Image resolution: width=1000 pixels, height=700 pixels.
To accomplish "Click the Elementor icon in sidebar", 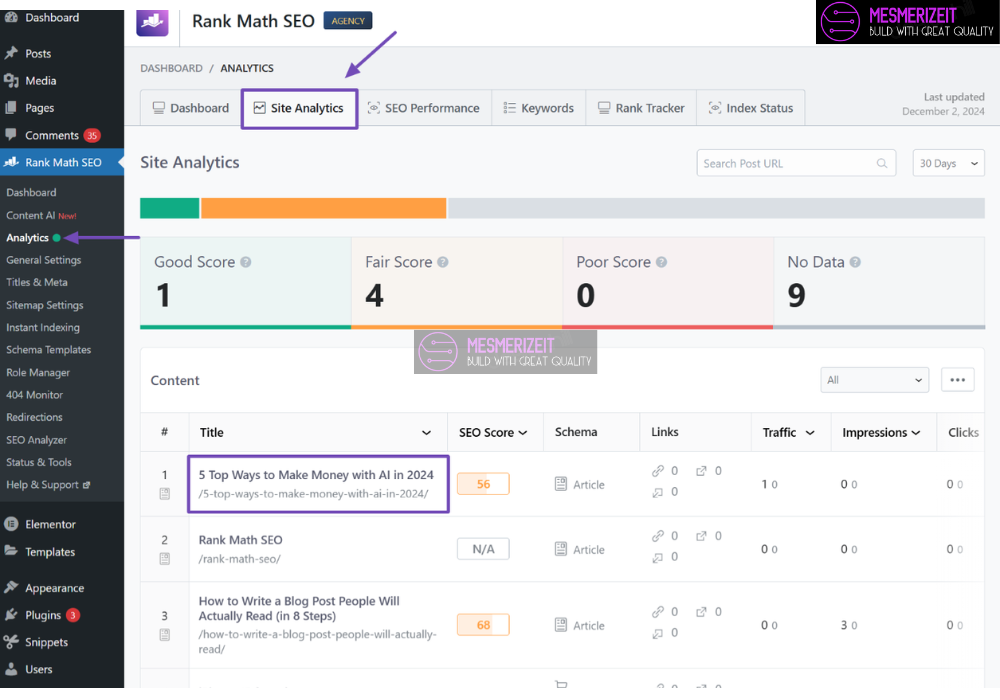I will pos(11,524).
